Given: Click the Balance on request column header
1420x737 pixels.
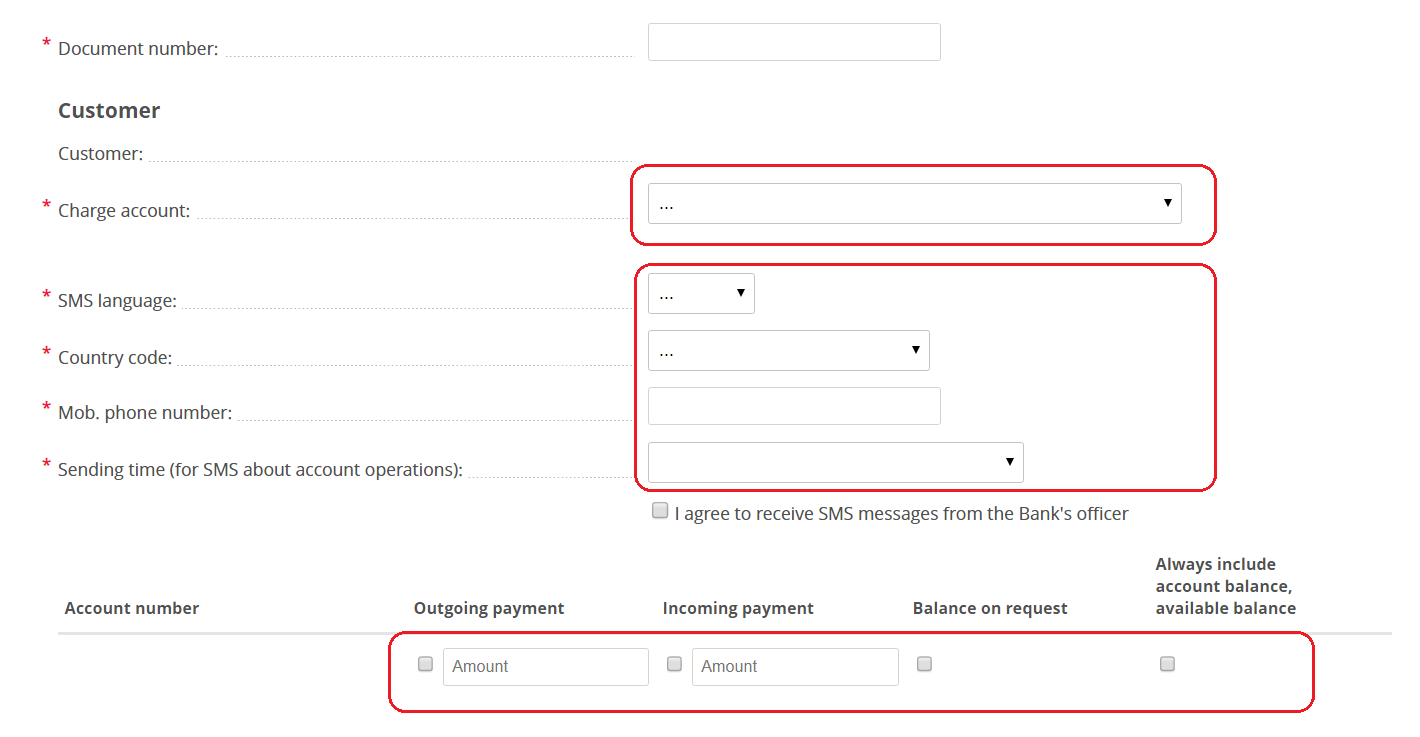Looking at the screenshot, I should coord(989,607).
